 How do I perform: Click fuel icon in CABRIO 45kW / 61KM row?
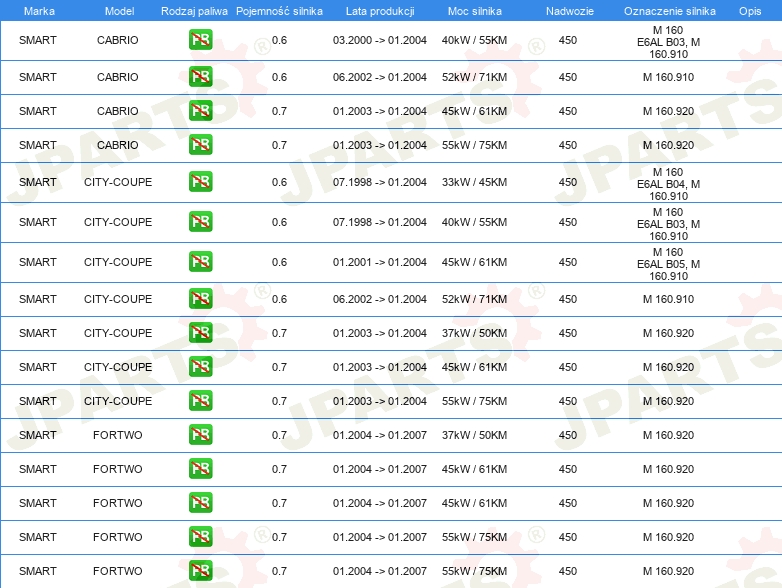(200, 111)
